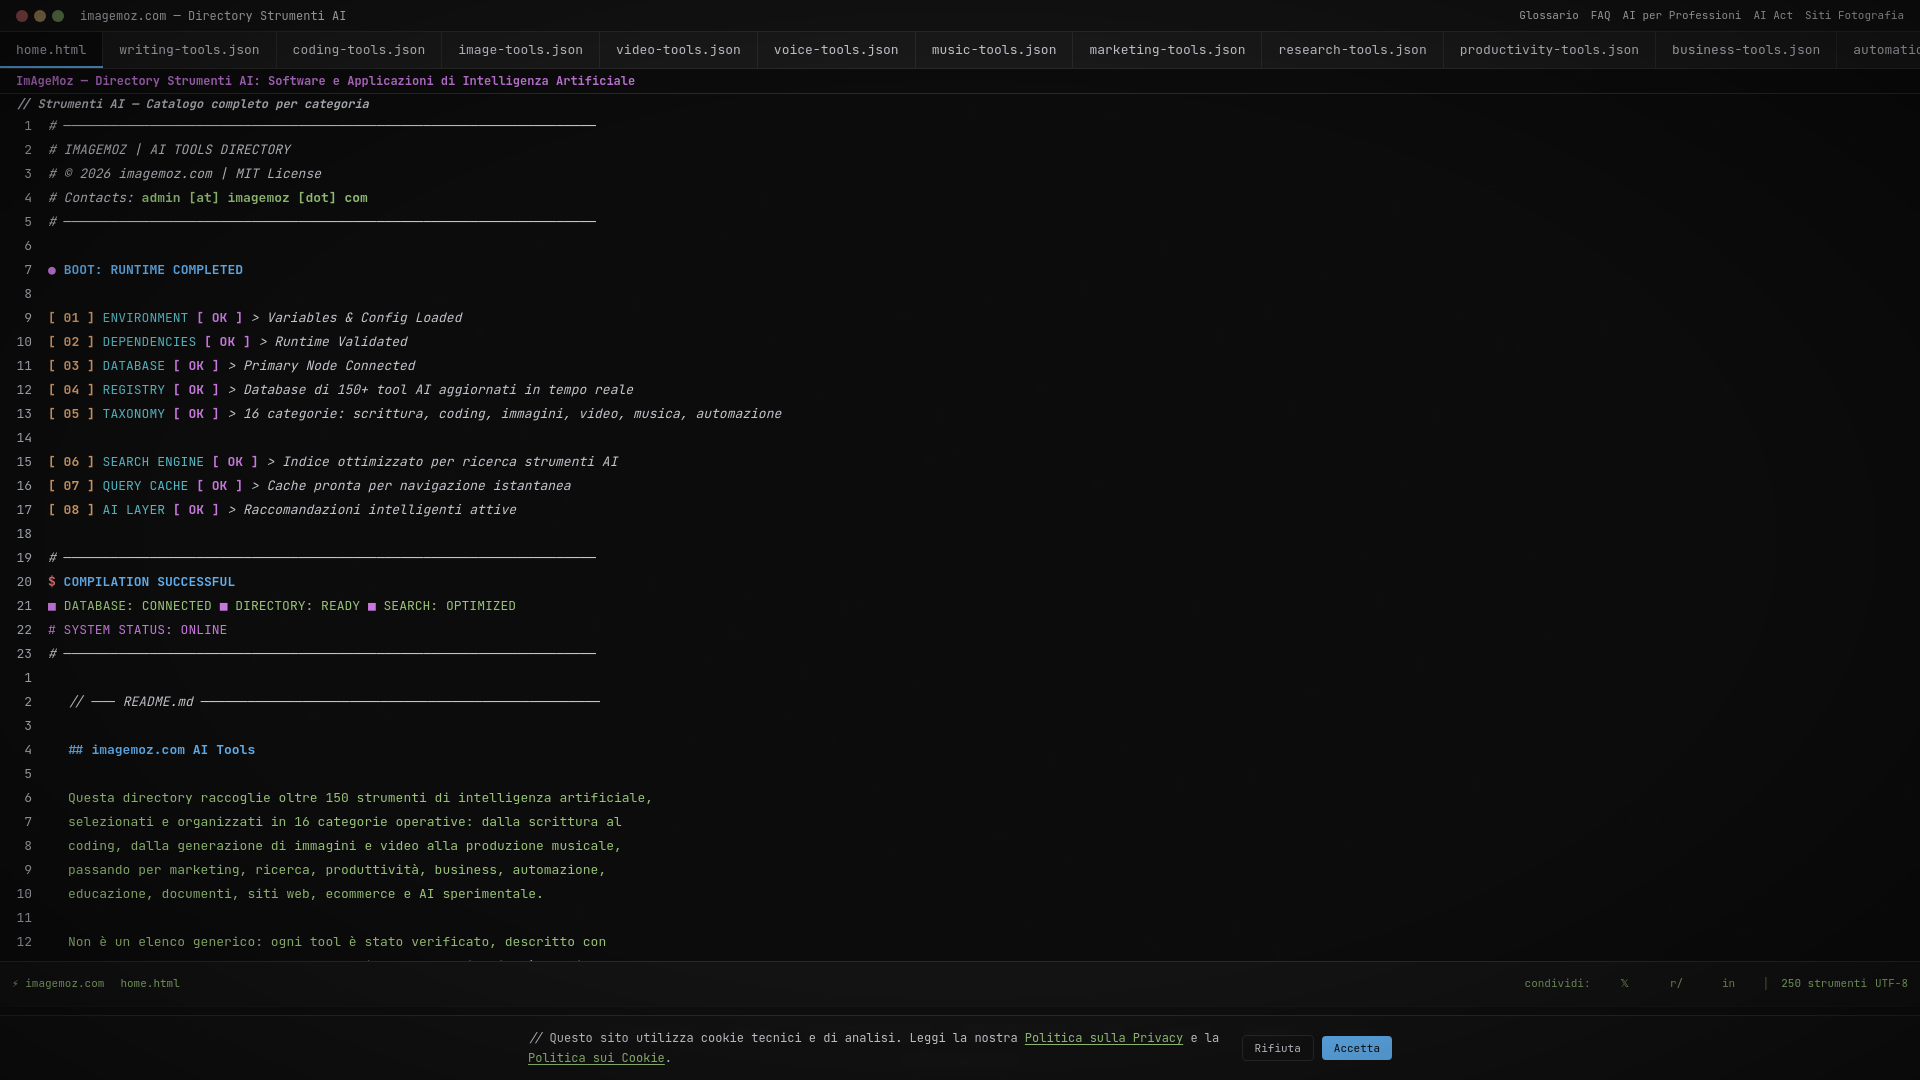1920x1080 pixels.
Task: Click the DATABASE Primary Node Connected line
Action: pos(231,366)
